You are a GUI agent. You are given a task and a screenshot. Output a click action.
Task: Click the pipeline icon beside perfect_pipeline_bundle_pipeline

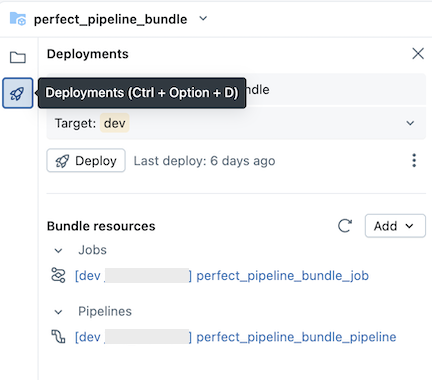click(58, 336)
